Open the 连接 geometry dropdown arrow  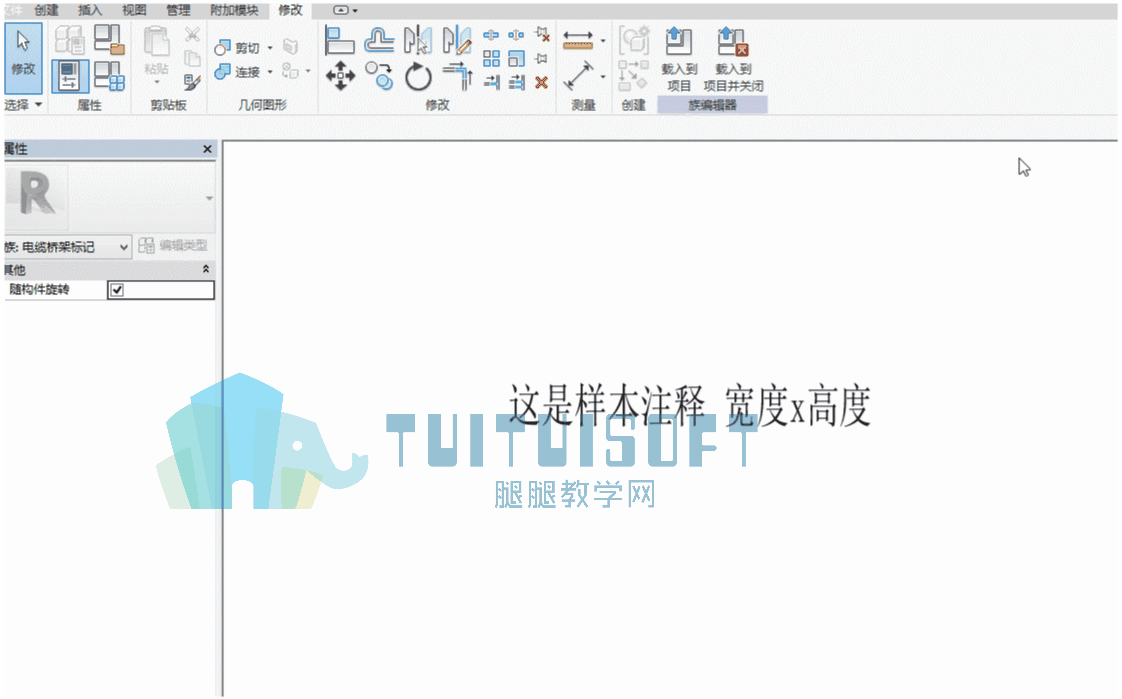coord(270,72)
